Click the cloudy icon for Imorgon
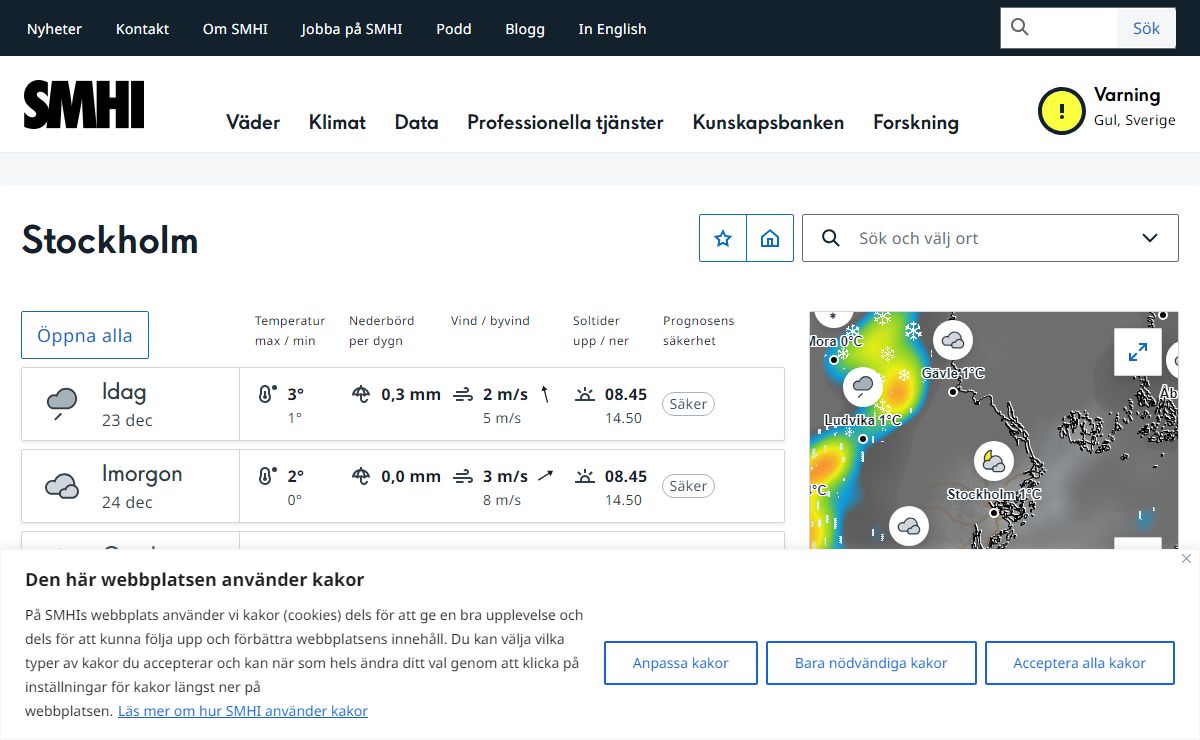This screenshot has width=1200, height=740. click(62, 486)
